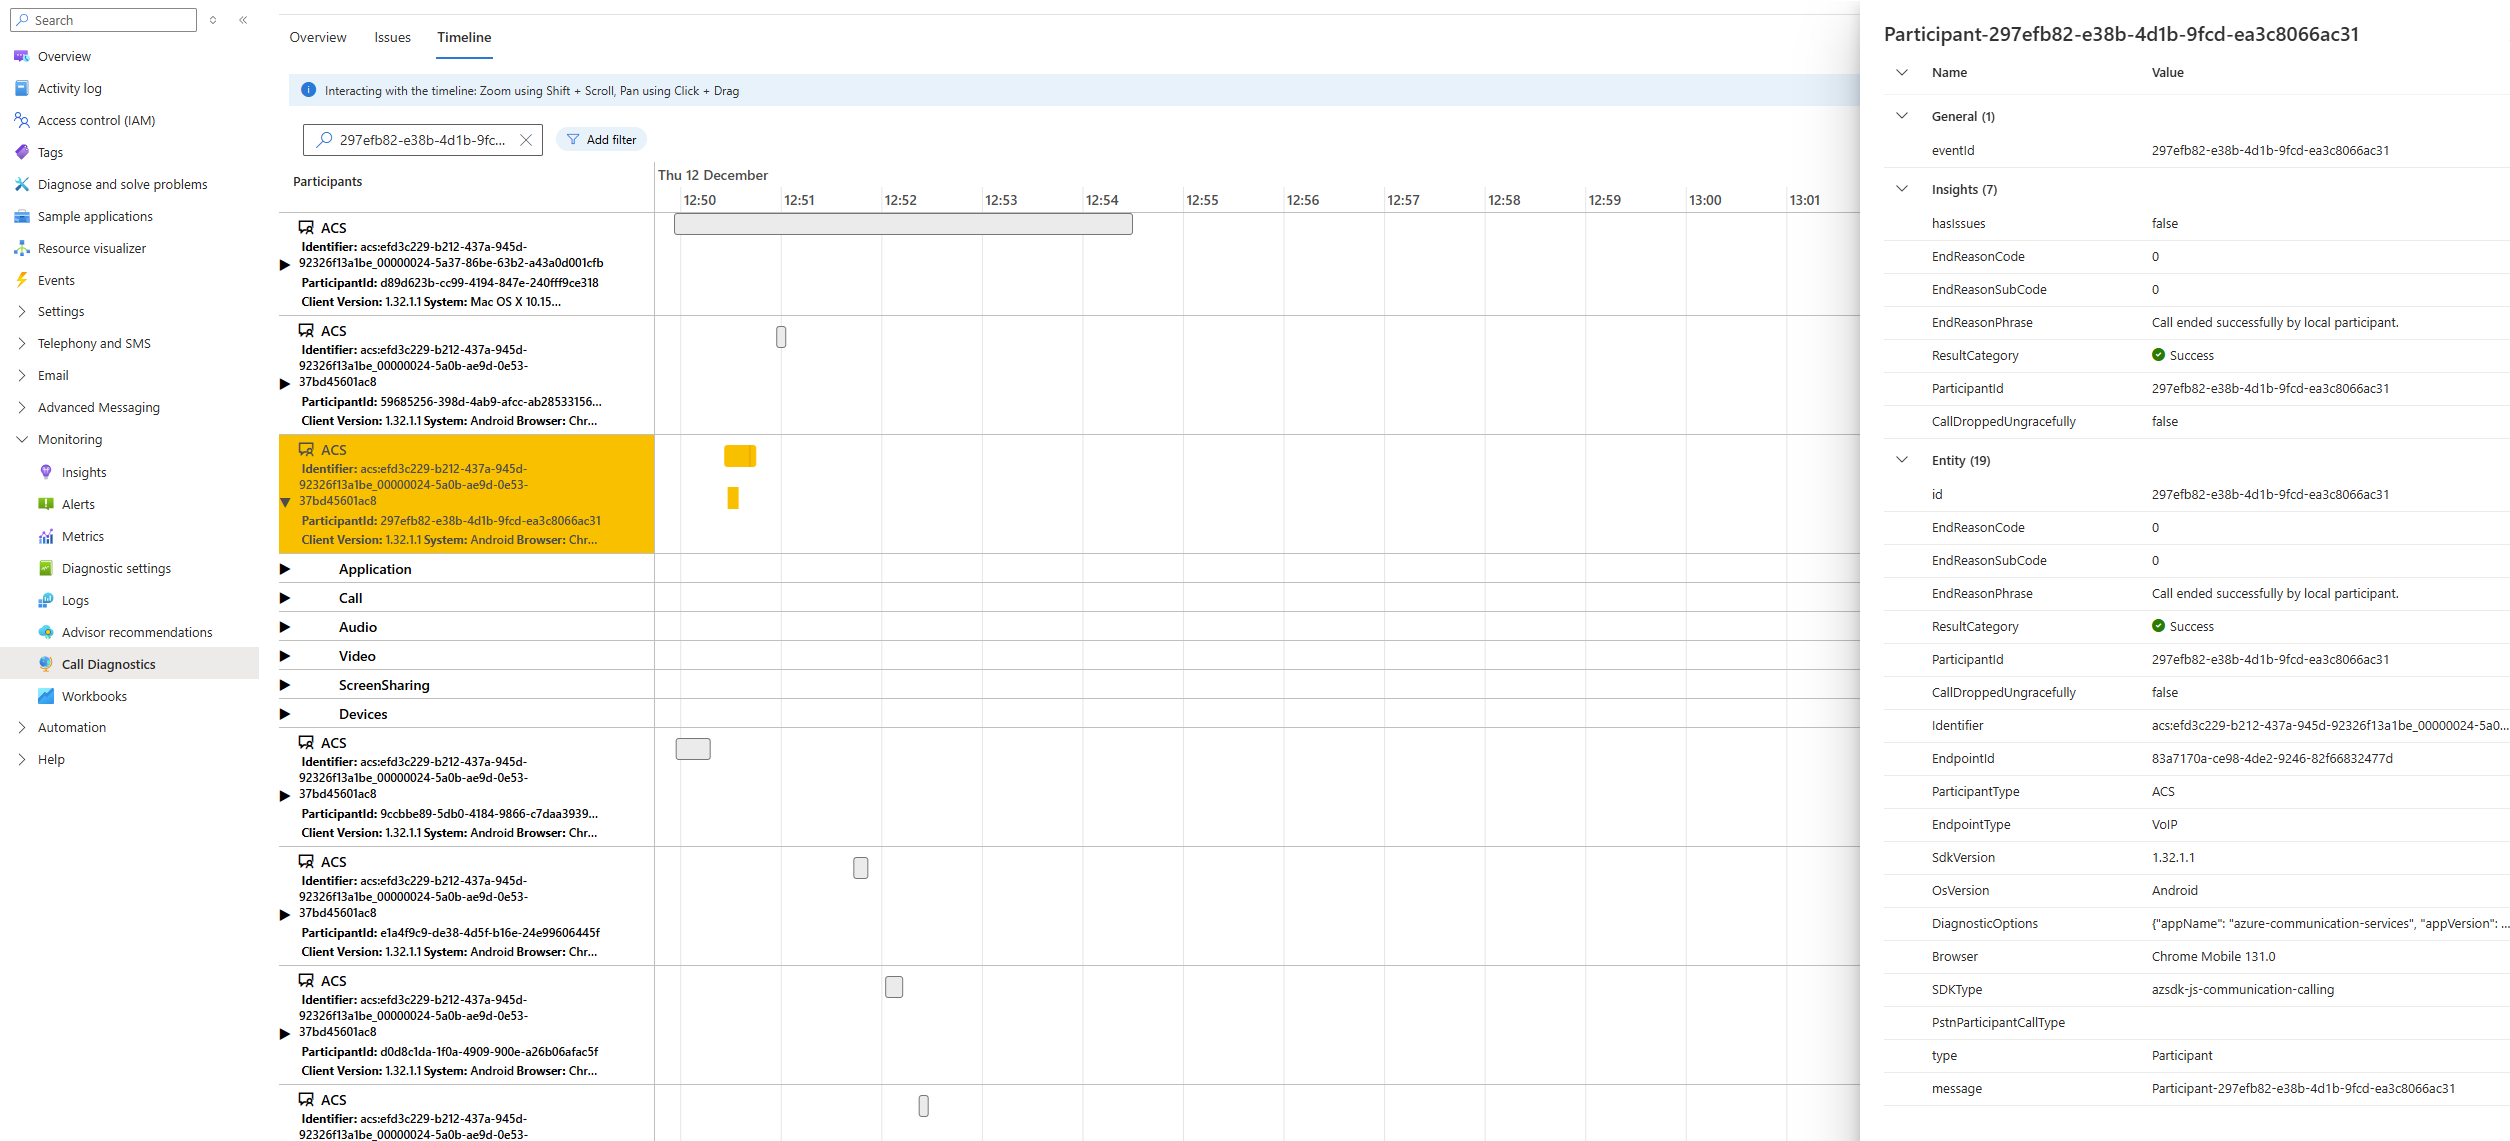
Task: Collapse the Entity (19) section
Action: [x=1902, y=460]
